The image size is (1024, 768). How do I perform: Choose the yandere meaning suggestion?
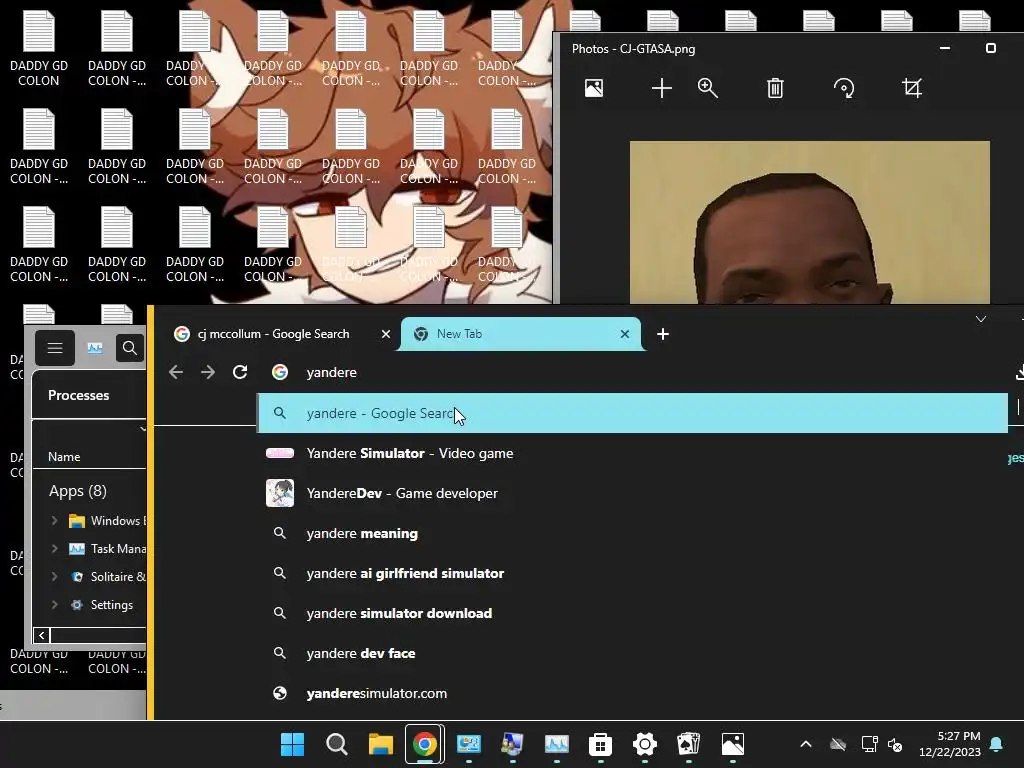[x=632, y=534]
